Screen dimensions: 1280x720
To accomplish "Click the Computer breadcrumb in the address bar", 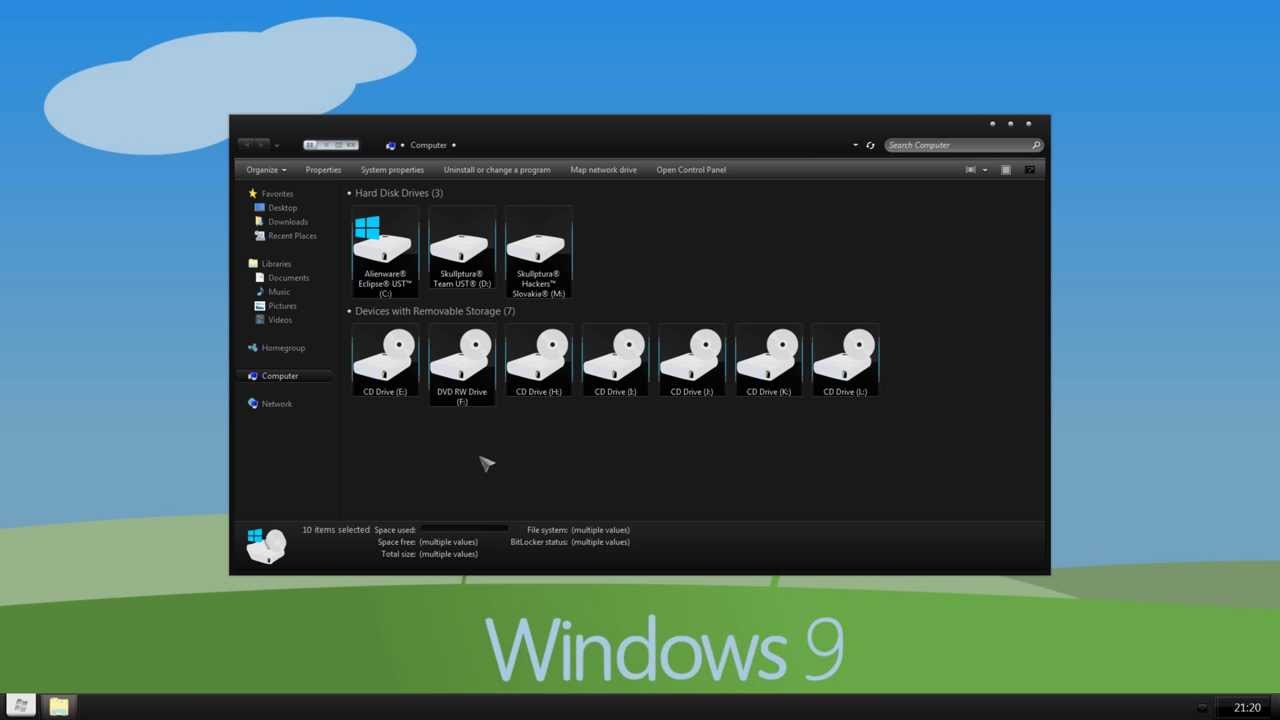I will (x=428, y=145).
